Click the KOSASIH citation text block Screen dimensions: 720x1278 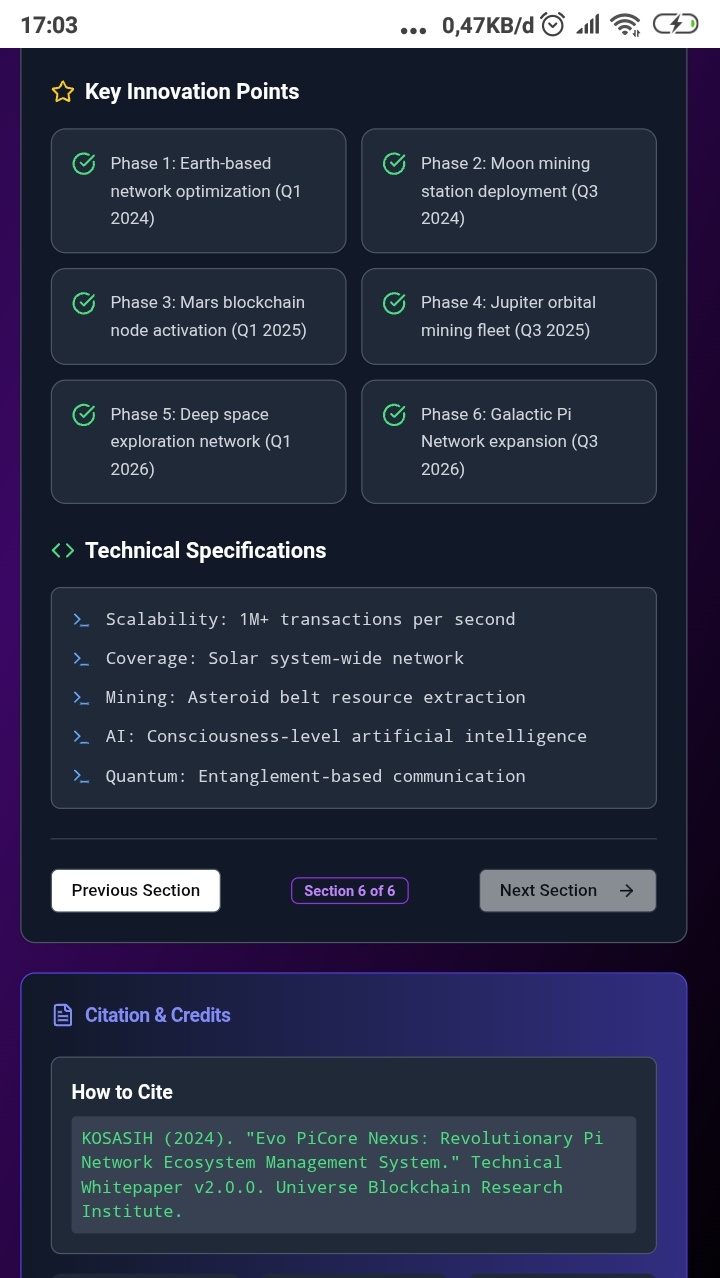[x=353, y=1175]
